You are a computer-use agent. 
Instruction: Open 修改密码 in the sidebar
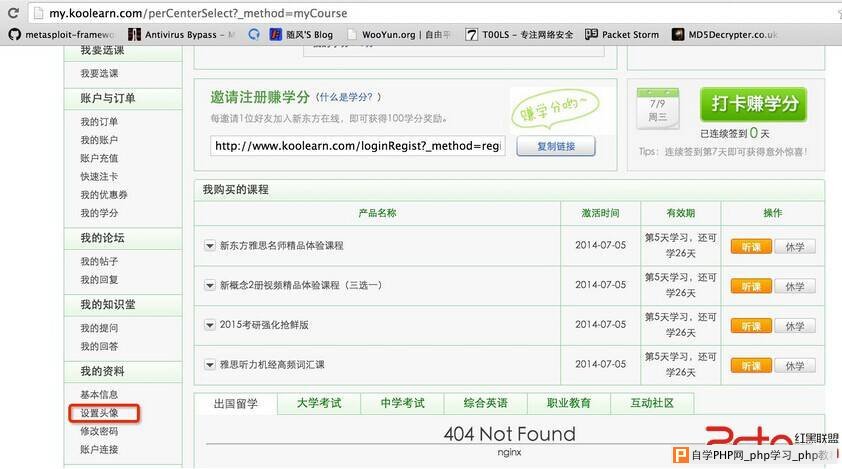(99, 431)
